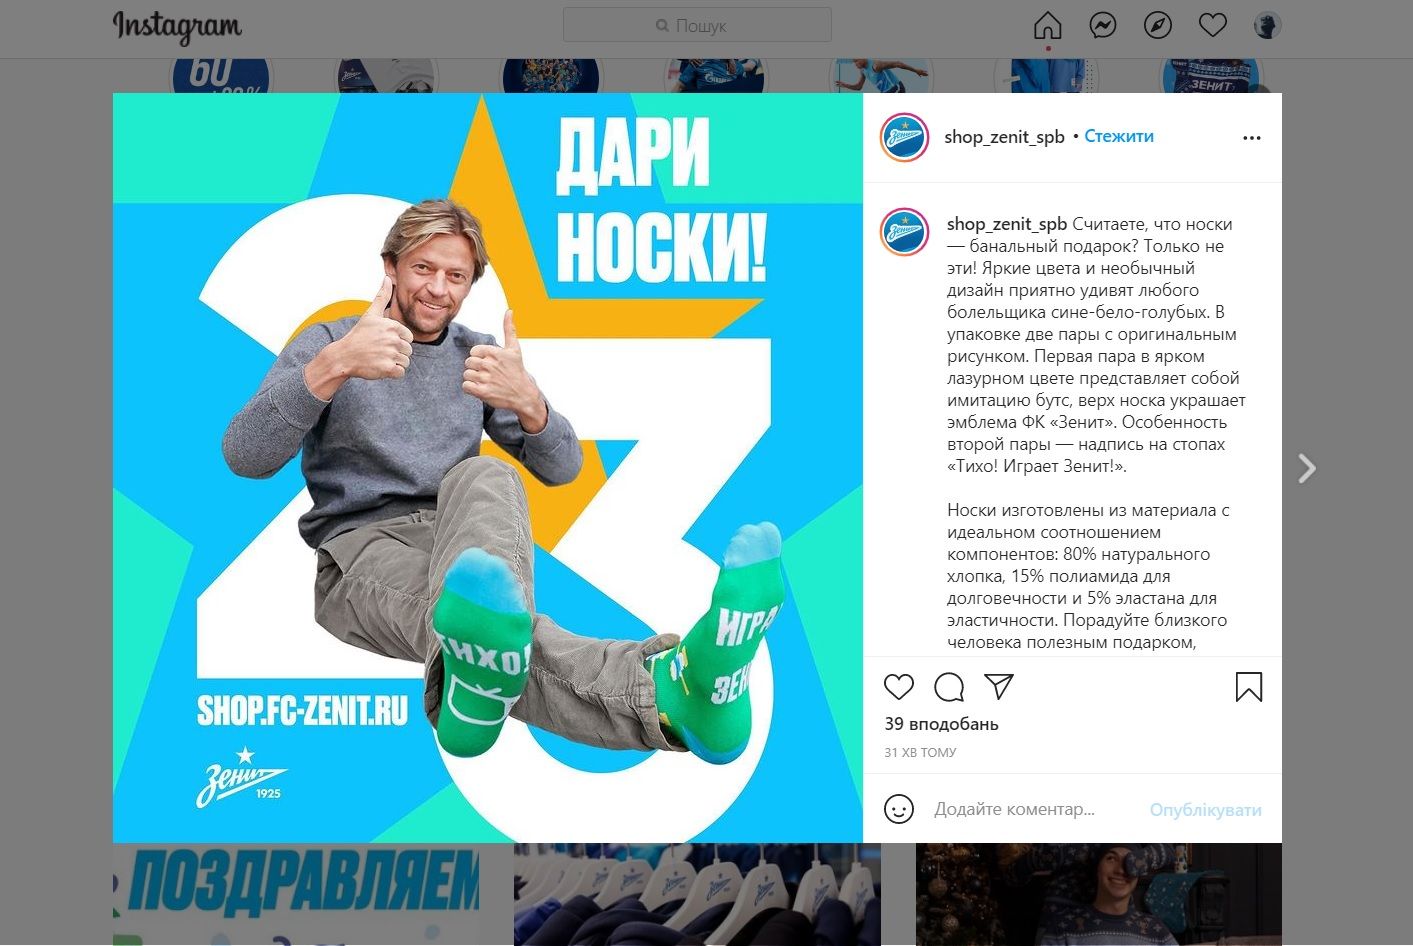1413x946 pixels.
Task: Open the Messenger direct messages icon
Action: [1103, 25]
